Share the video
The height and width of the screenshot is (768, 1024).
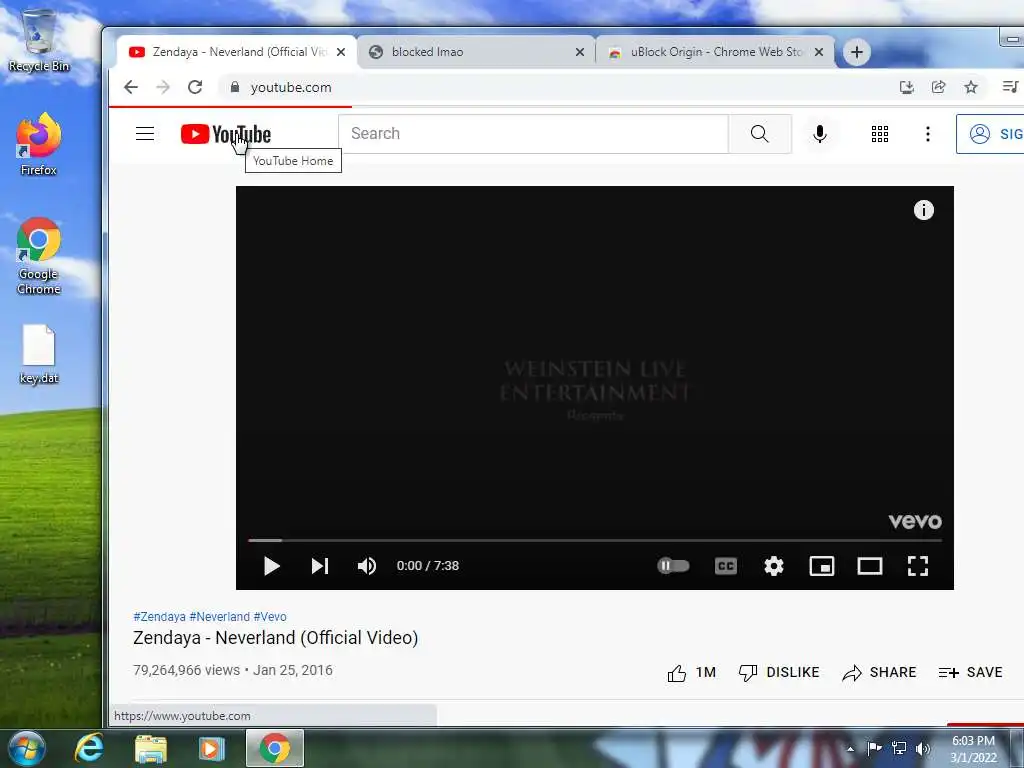[x=879, y=673]
